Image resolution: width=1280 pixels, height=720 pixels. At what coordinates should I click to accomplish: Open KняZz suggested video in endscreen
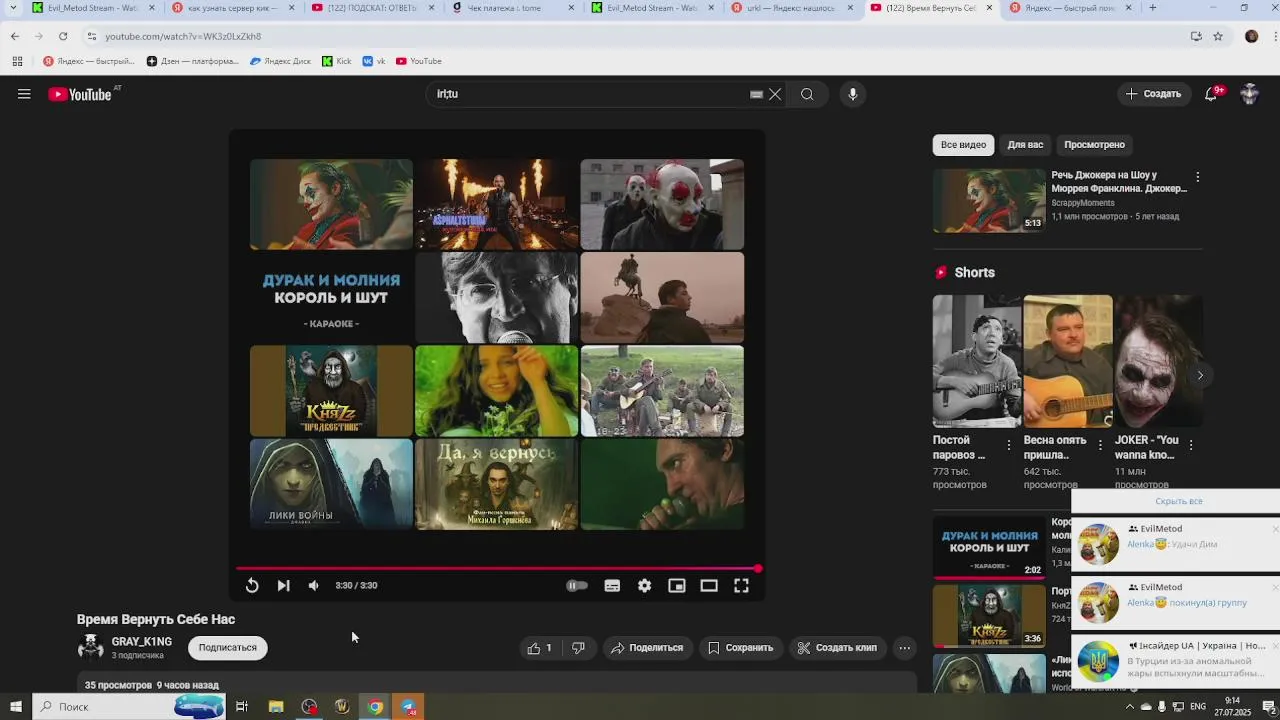pyautogui.click(x=331, y=391)
